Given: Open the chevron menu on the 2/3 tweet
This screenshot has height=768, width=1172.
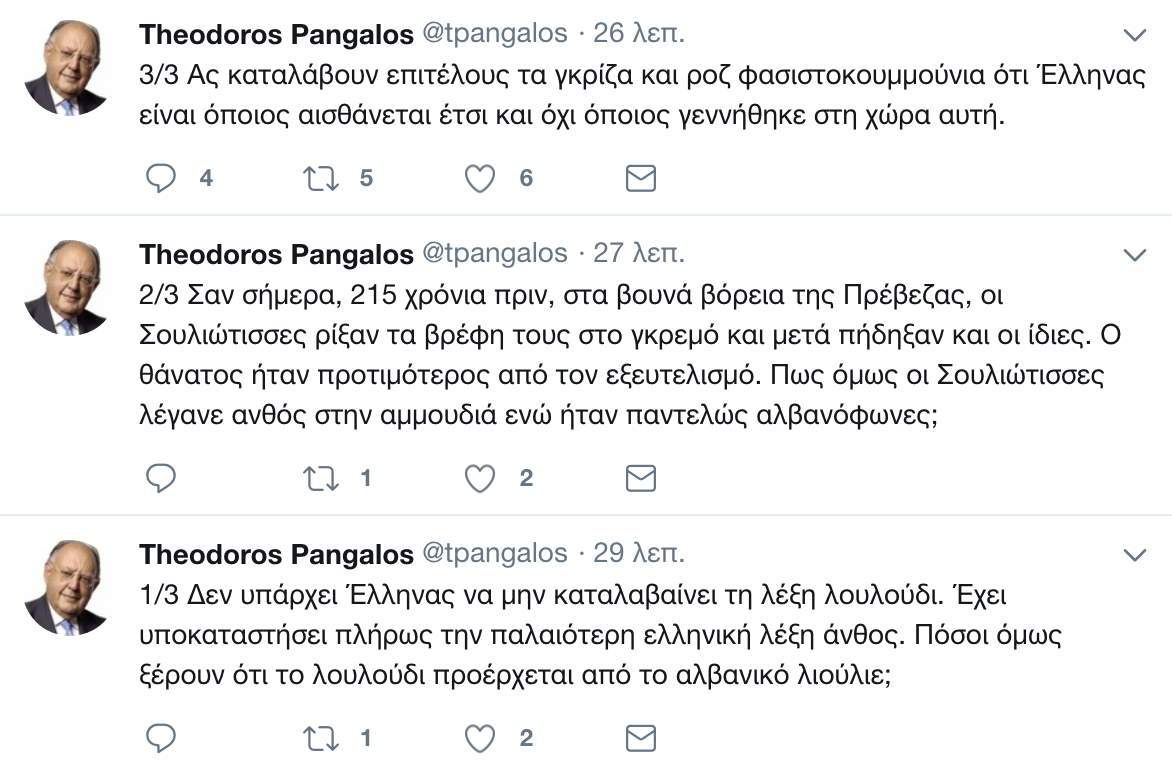Looking at the screenshot, I should [x=1135, y=255].
